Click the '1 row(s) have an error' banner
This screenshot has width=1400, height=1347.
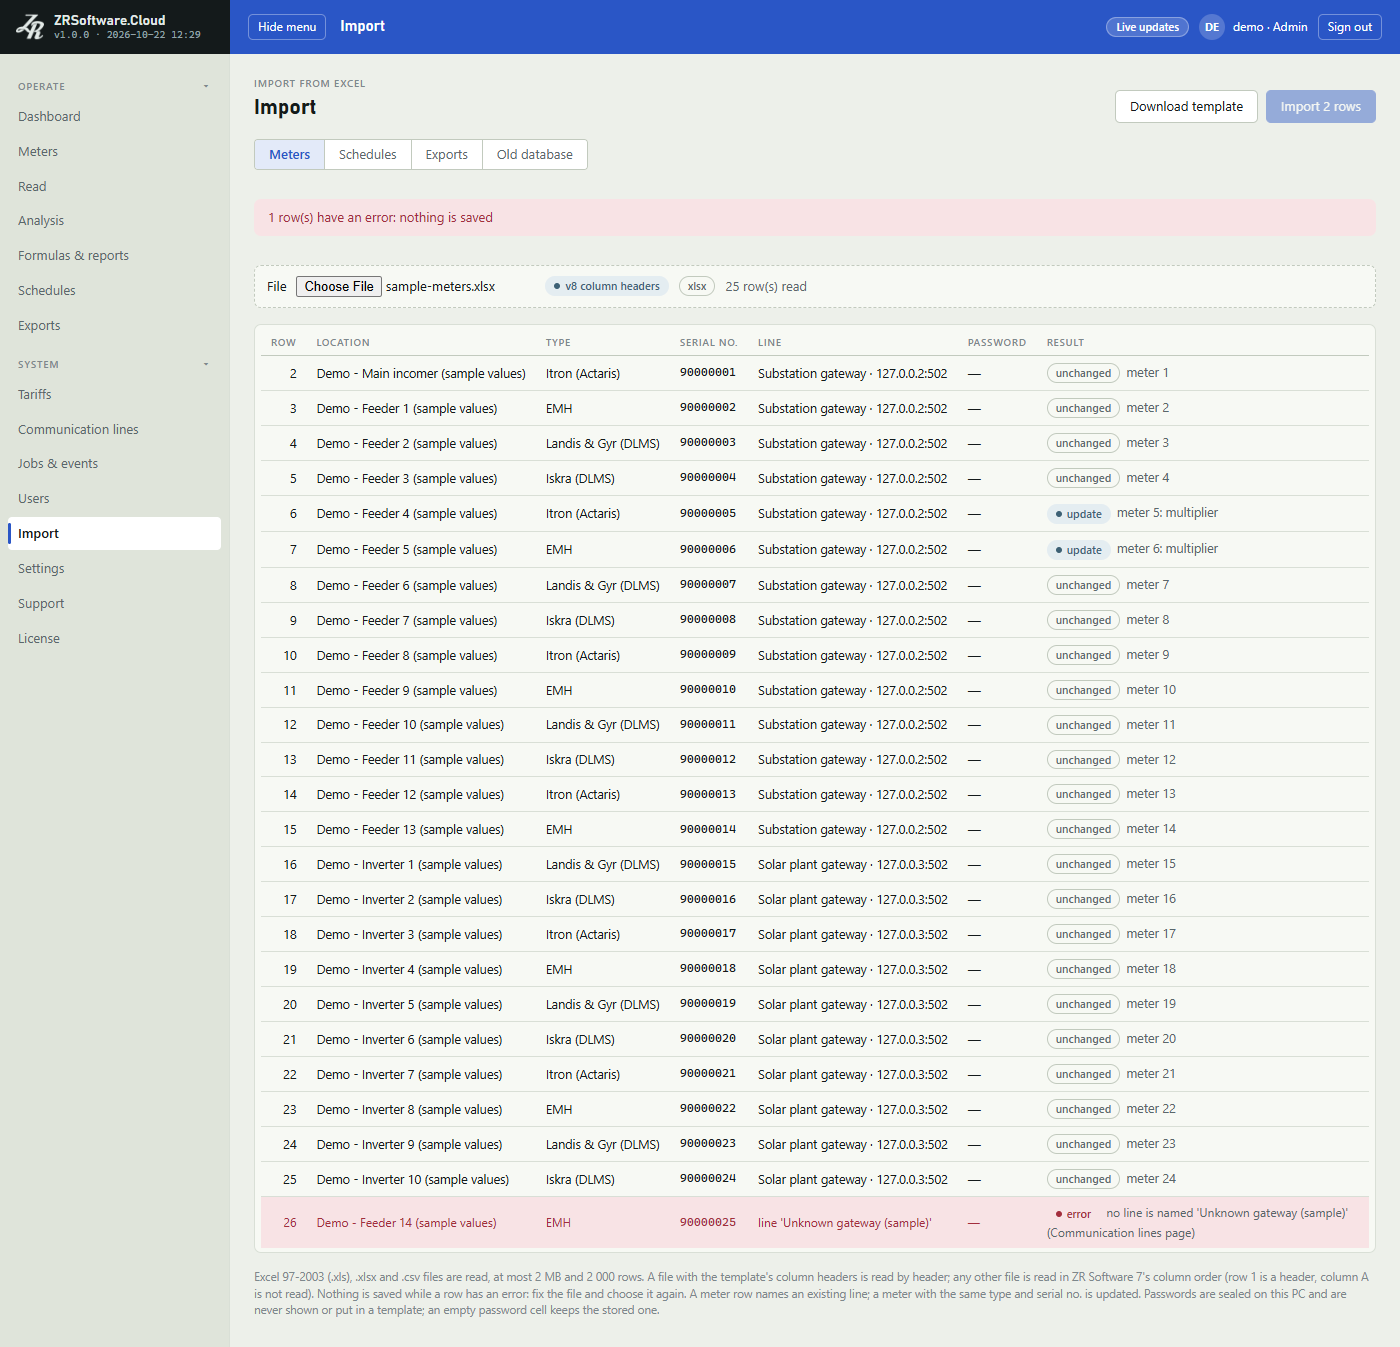coord(815,218)
